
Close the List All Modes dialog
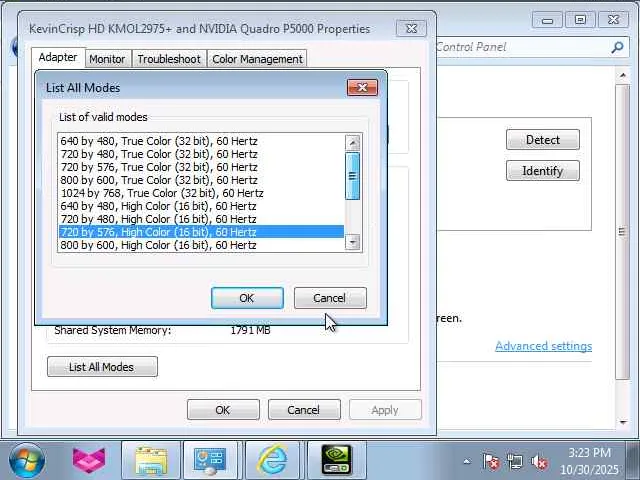(362, 87)
